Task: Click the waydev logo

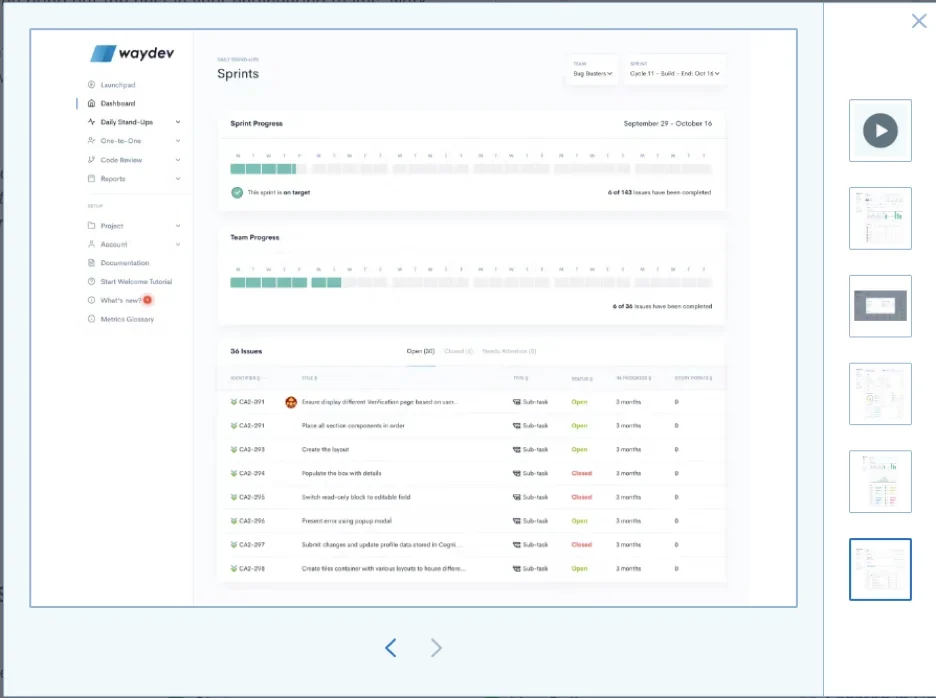Action: (x=132, y=53)
